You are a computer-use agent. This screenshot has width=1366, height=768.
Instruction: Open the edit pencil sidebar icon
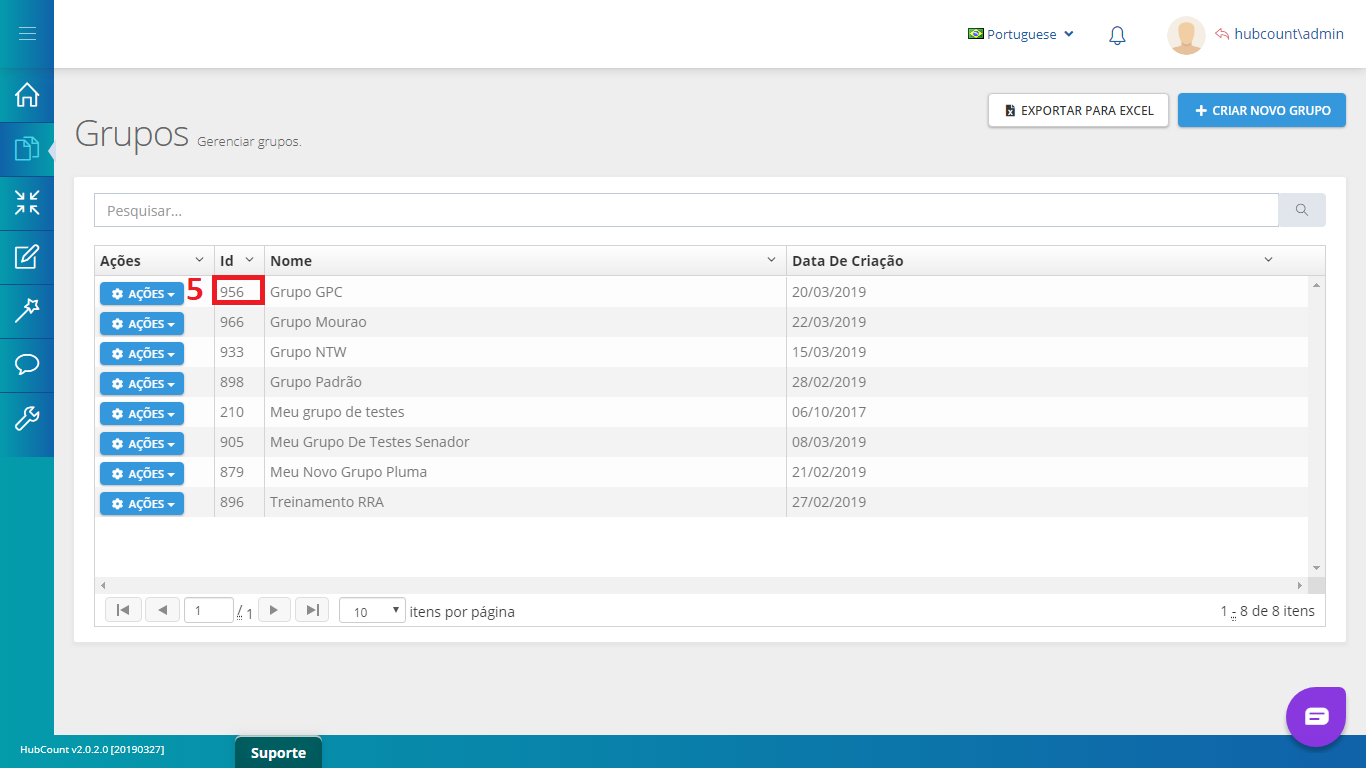click(27, 257)
